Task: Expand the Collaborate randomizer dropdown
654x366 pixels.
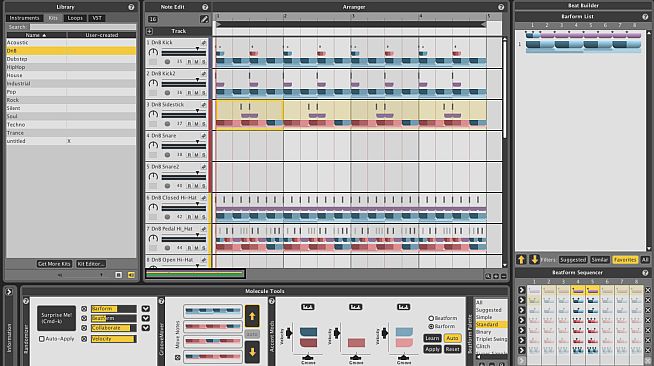Action: click(x=146, y=328)
